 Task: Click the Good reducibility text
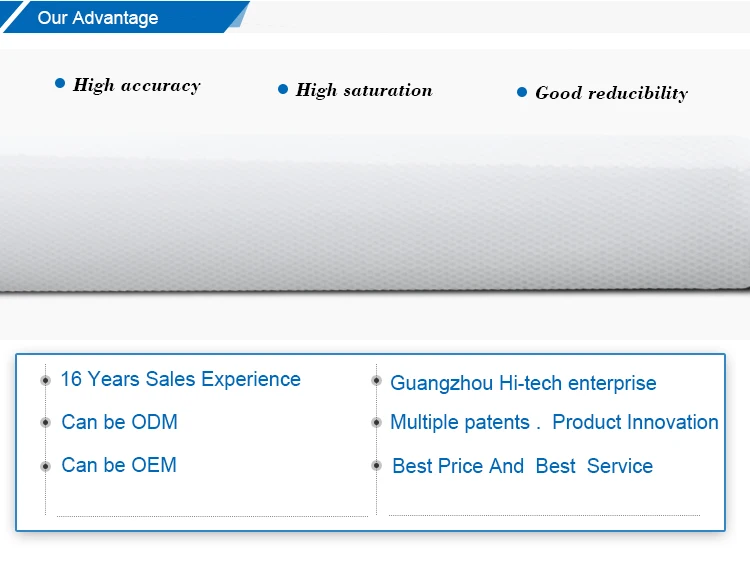[611, 93]
